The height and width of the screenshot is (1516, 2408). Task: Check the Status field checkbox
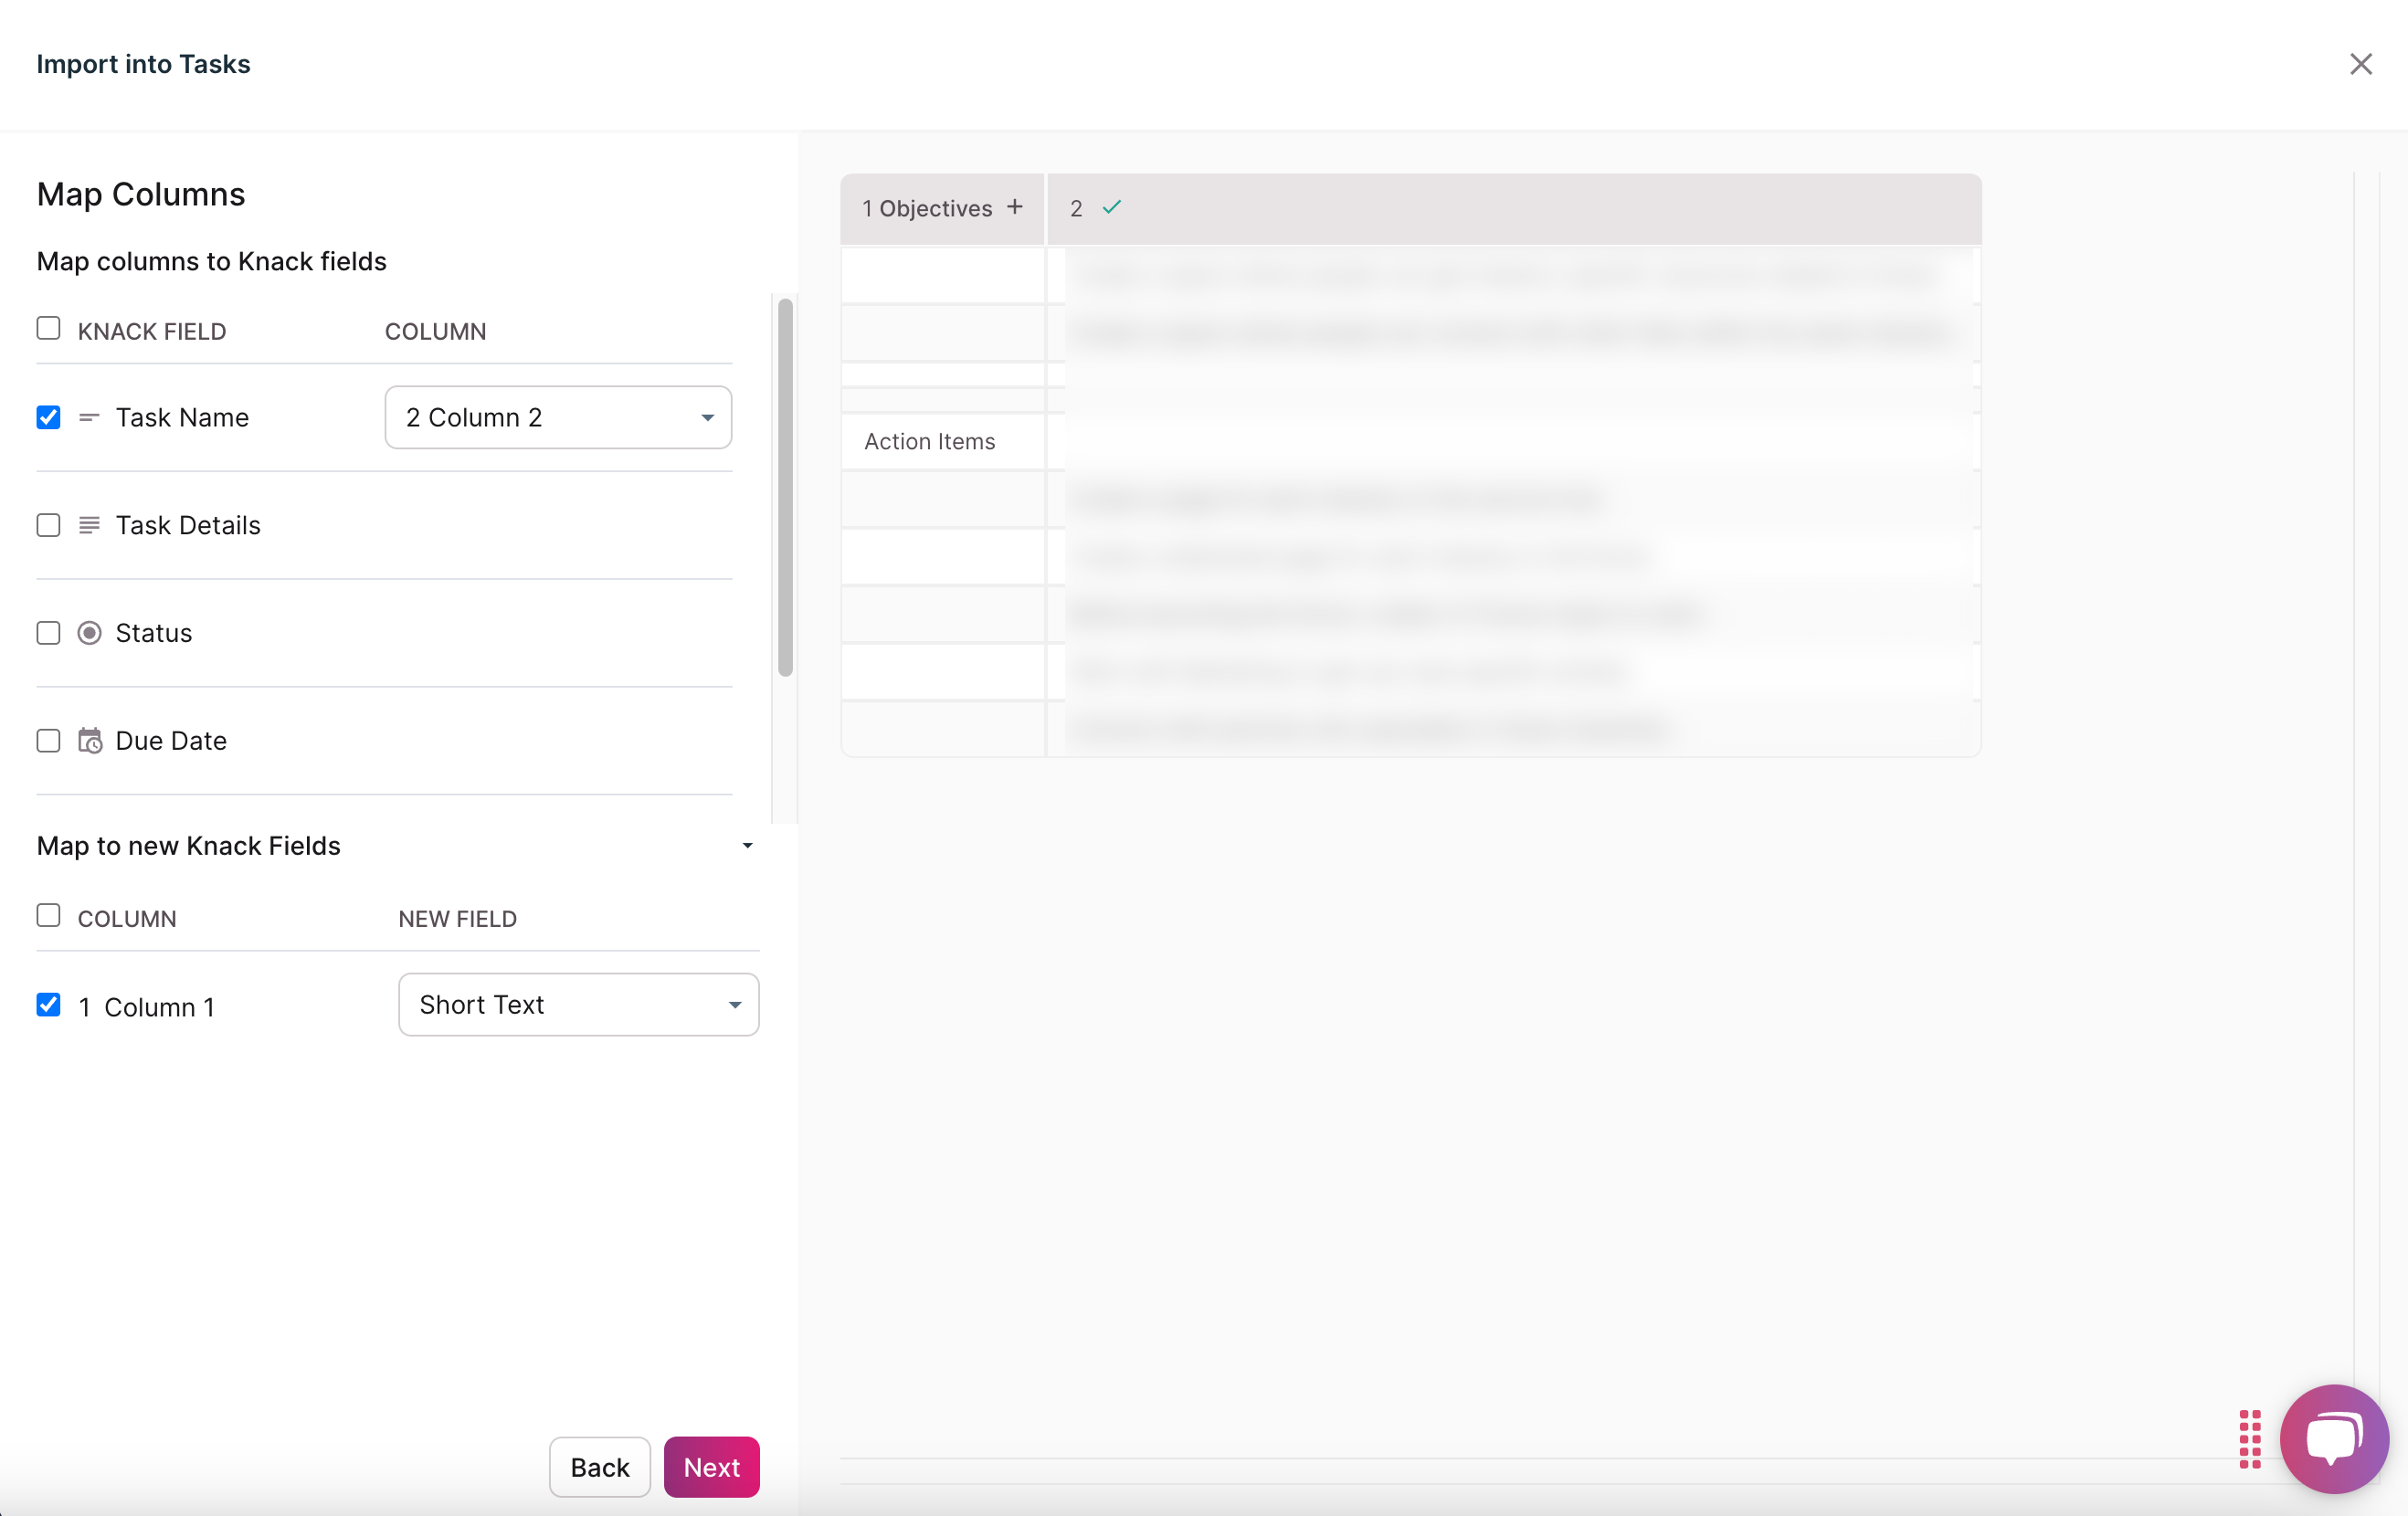tap(48, 632)
